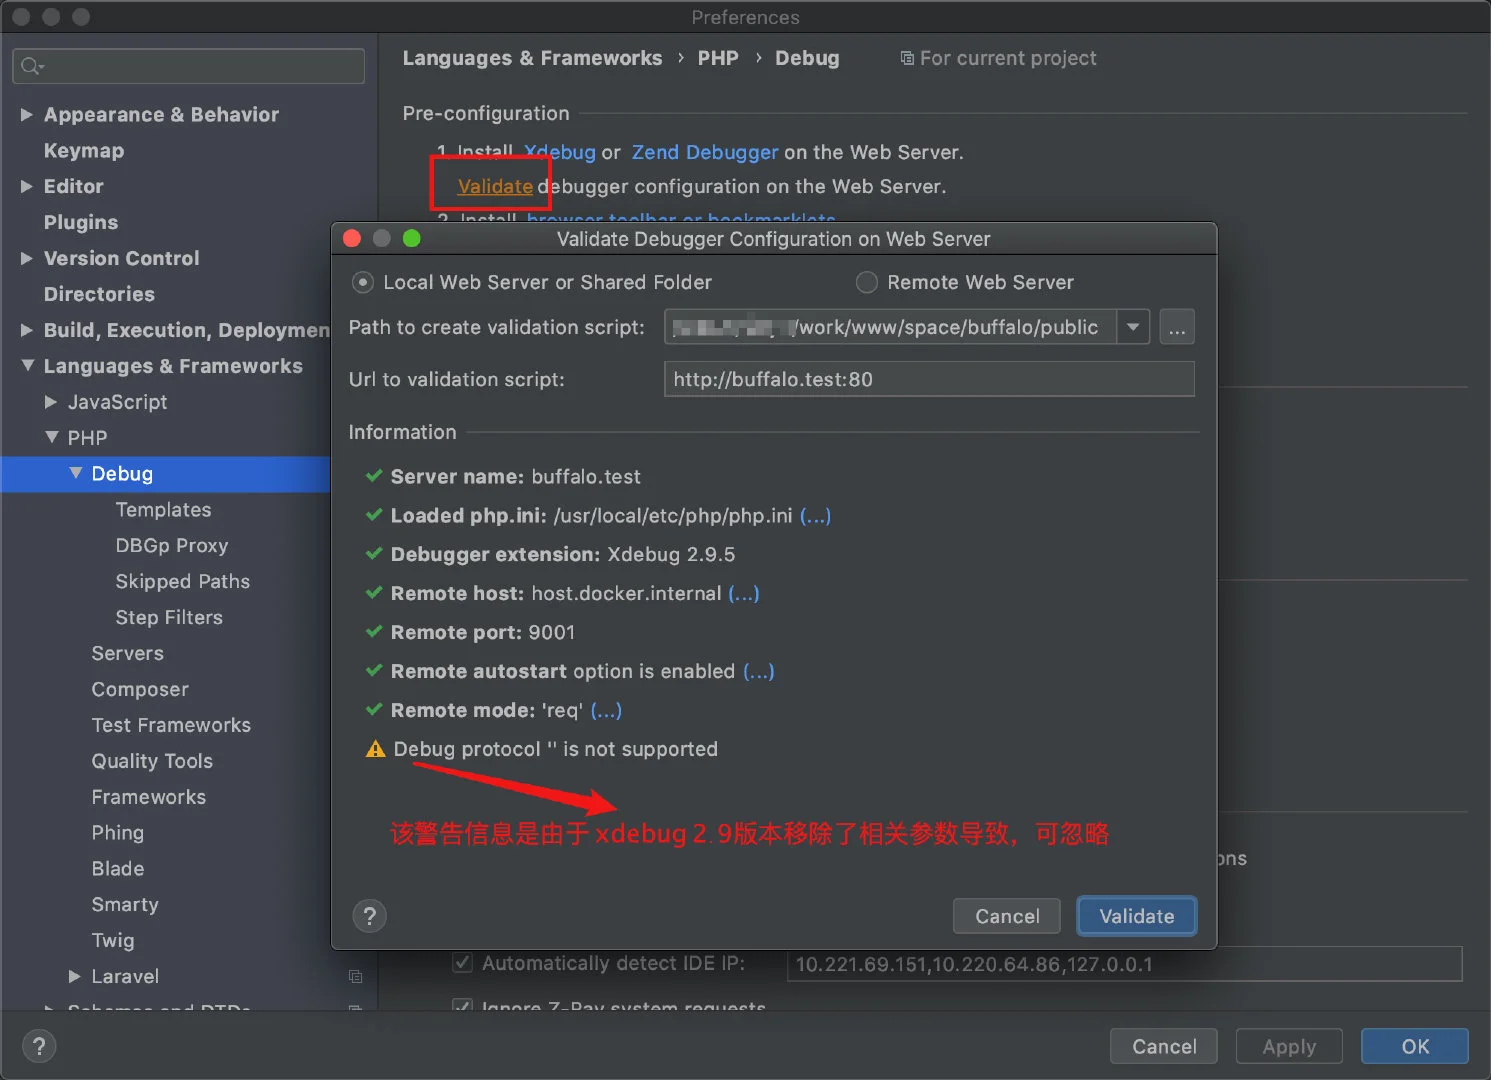
Task: Click the project-level icon beside Laravel
Action: (355, 976)
